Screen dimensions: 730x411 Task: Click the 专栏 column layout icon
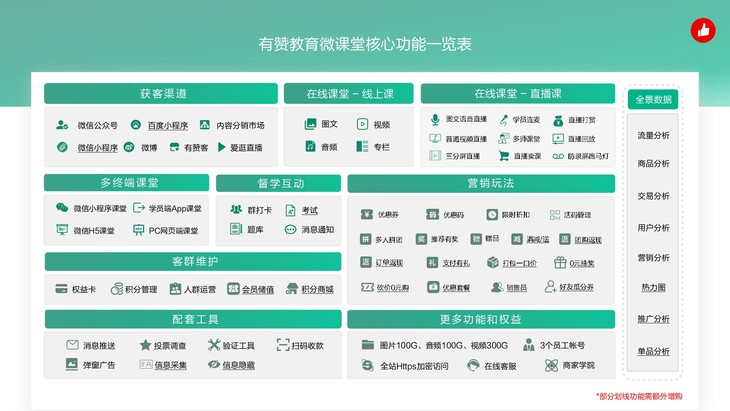click(362, 146)
